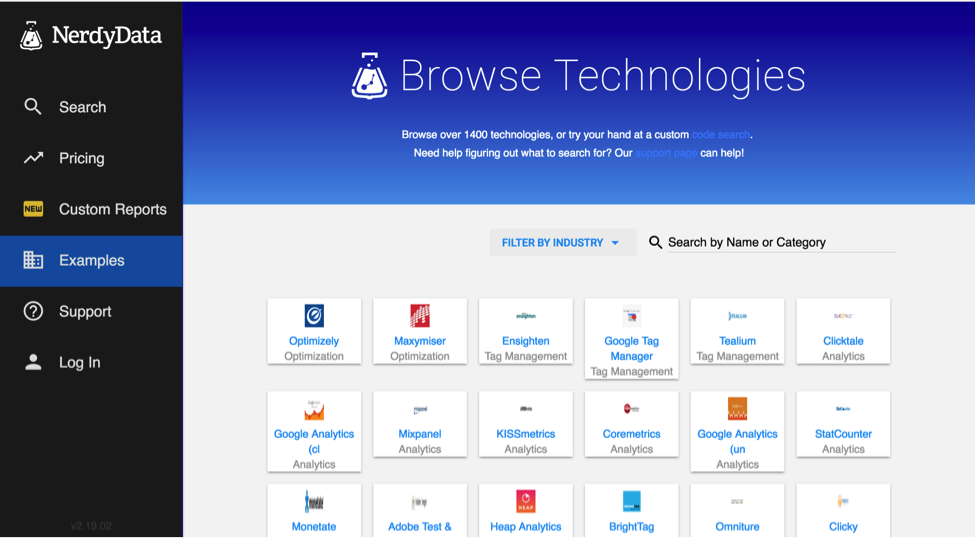The image size is (975, 538).
Task: Click the StatCounter logo icon
Action: [843, 409]
